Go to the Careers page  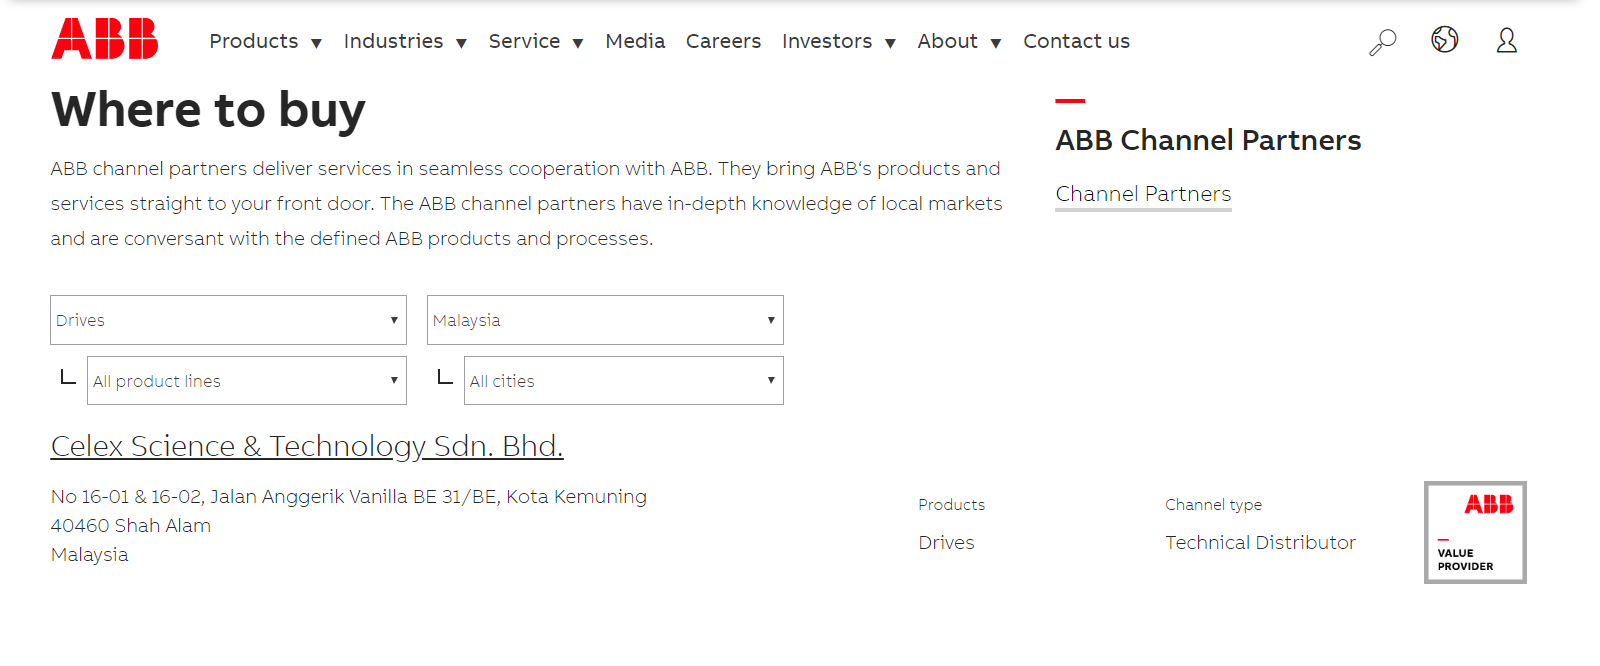coord(723,41)
